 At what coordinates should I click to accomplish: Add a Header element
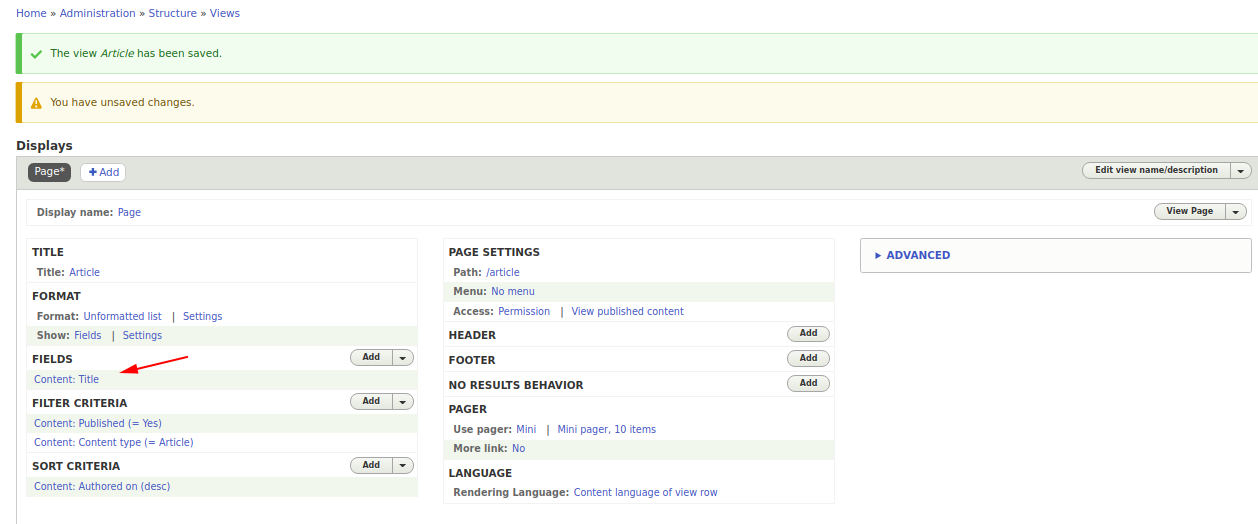click(808, 334)
